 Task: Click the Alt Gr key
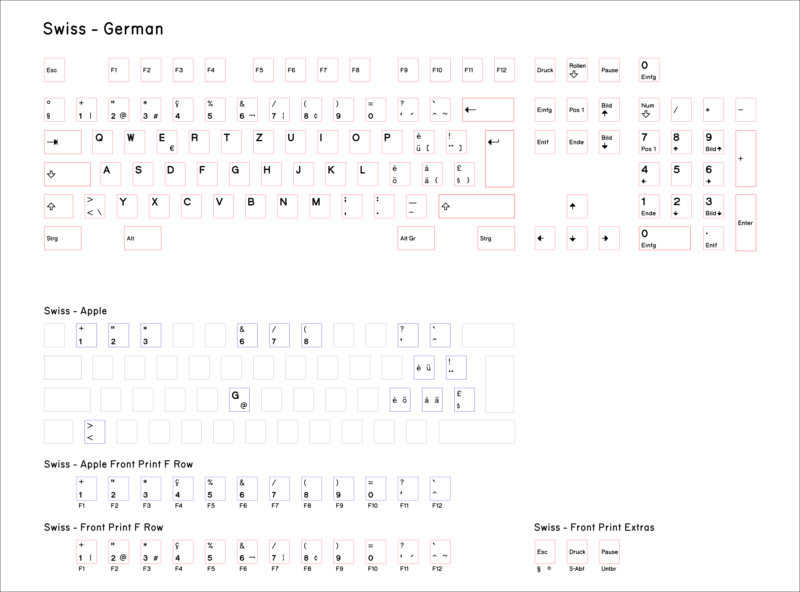tap(416, 238)
